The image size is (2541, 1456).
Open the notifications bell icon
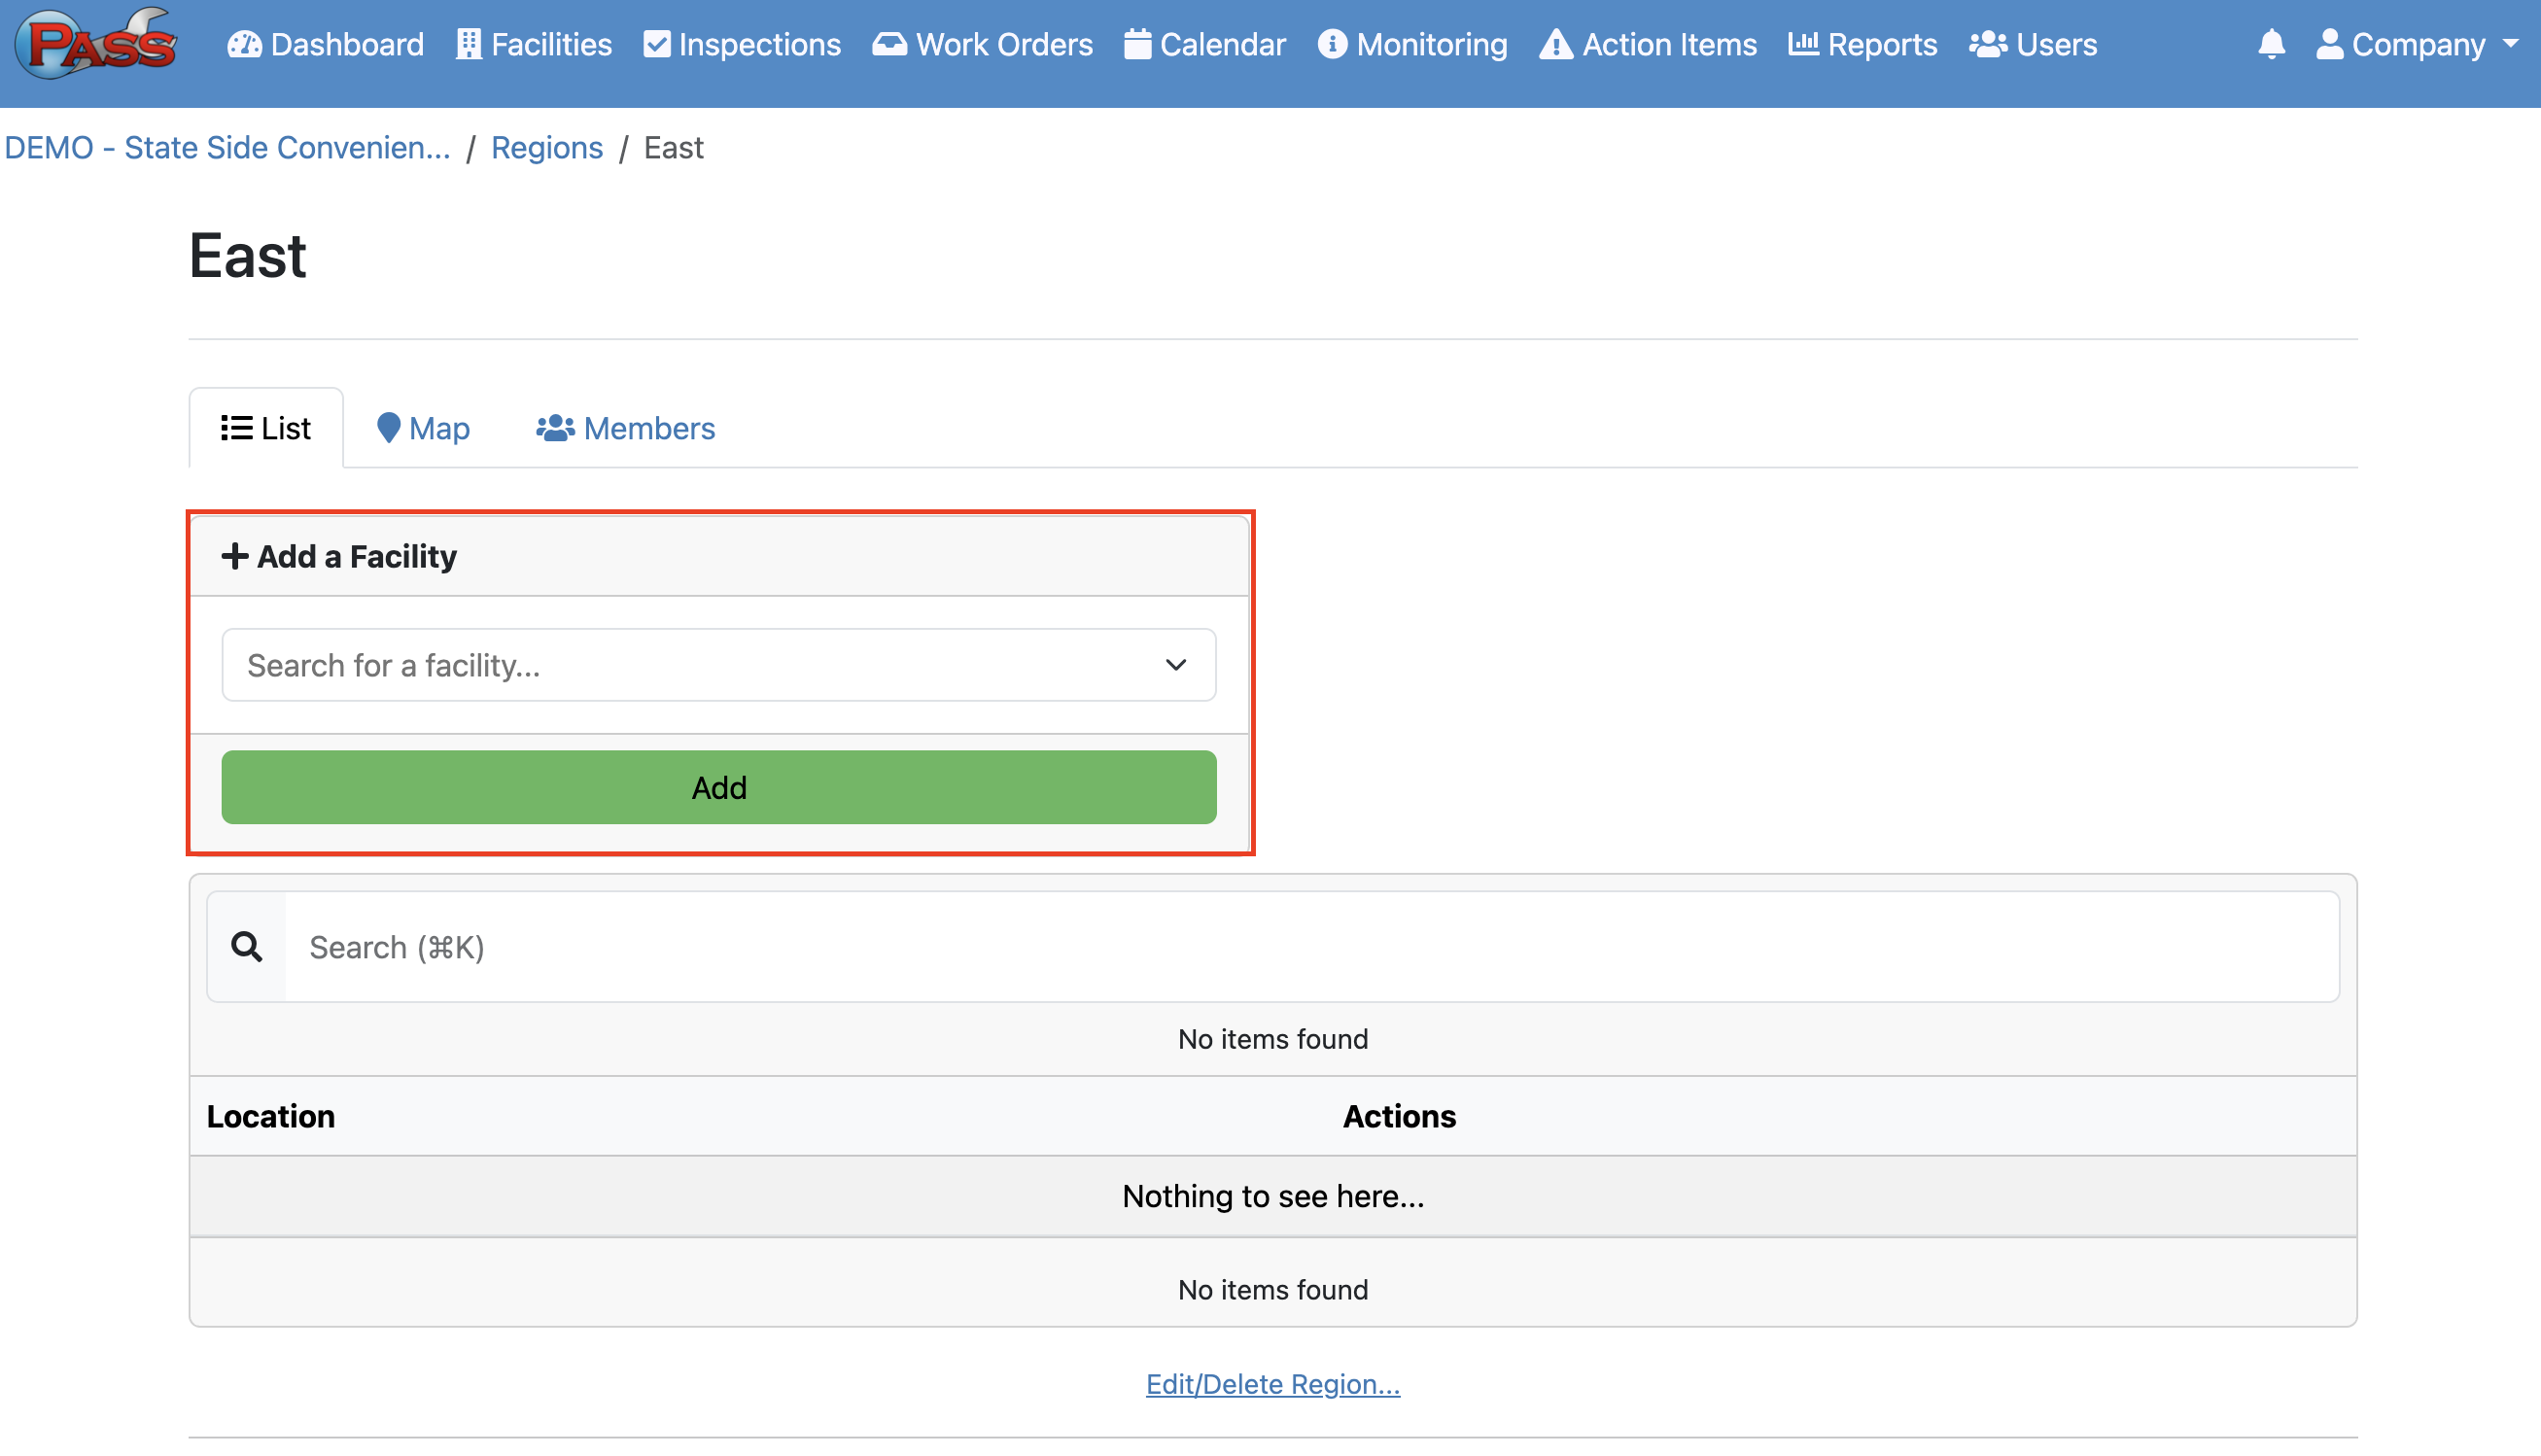[x=2271, y=44]
